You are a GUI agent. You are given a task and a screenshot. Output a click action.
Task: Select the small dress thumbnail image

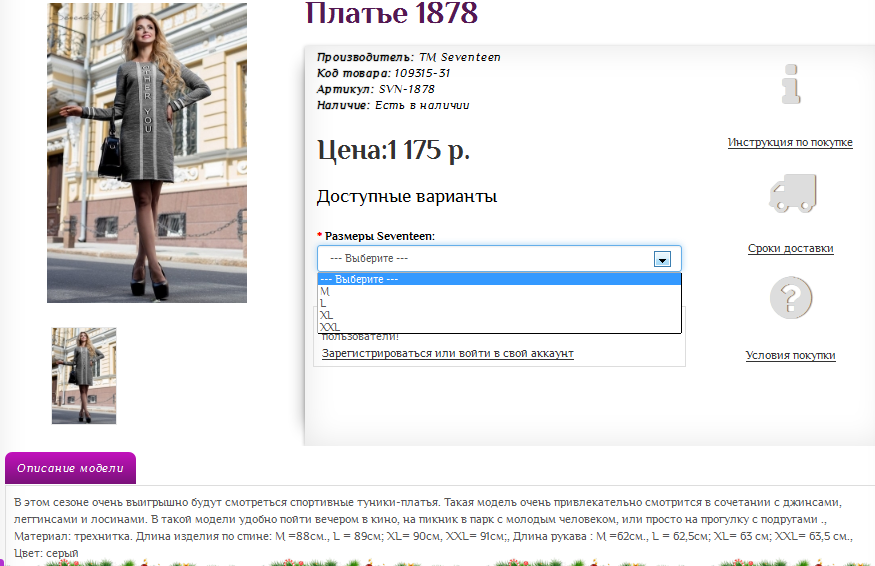84,376
